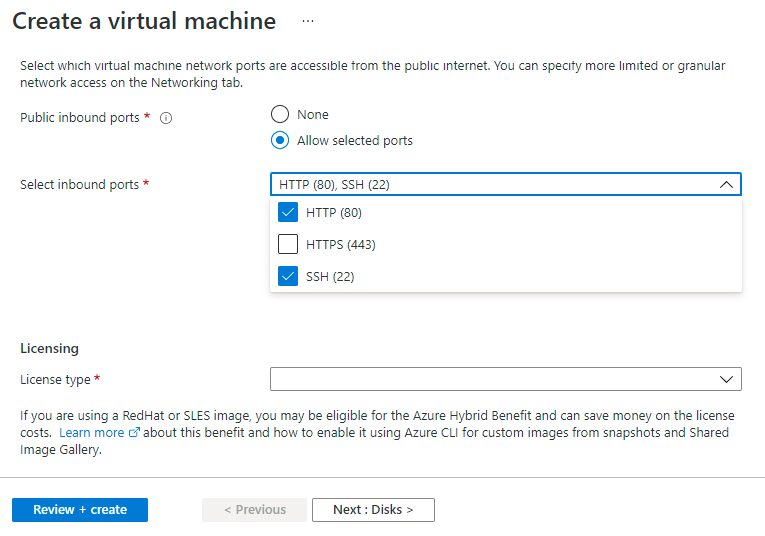The image size is (765, 536).
Task: Enable the HTTPS (443) checkbox
Action: 288,244
